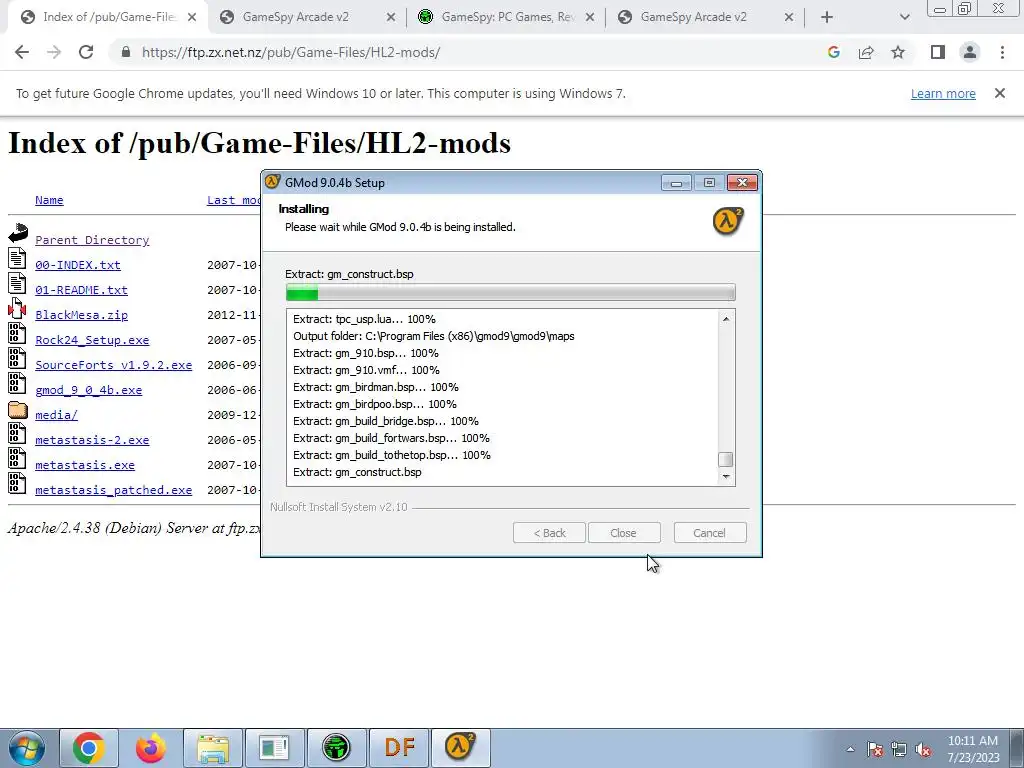
Task: Sort listing by Name column
Action: tap(49, 200)
